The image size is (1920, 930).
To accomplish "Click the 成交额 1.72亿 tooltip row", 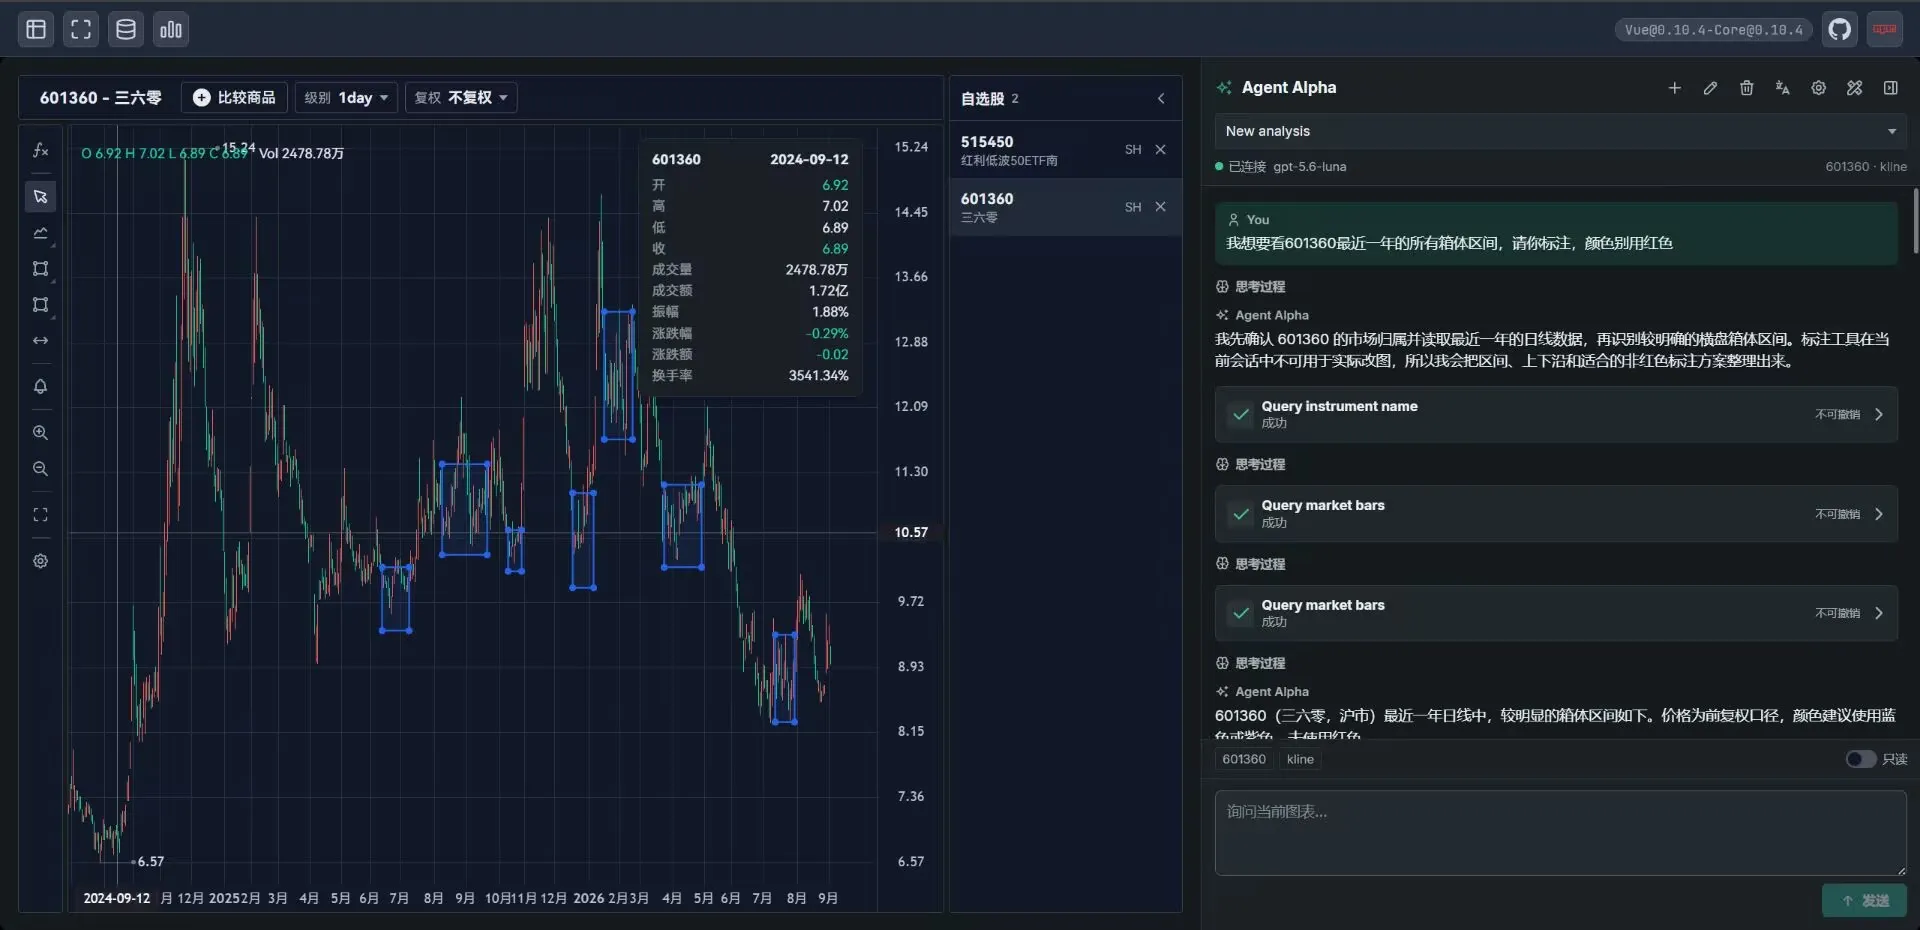I will pos(750,290).
